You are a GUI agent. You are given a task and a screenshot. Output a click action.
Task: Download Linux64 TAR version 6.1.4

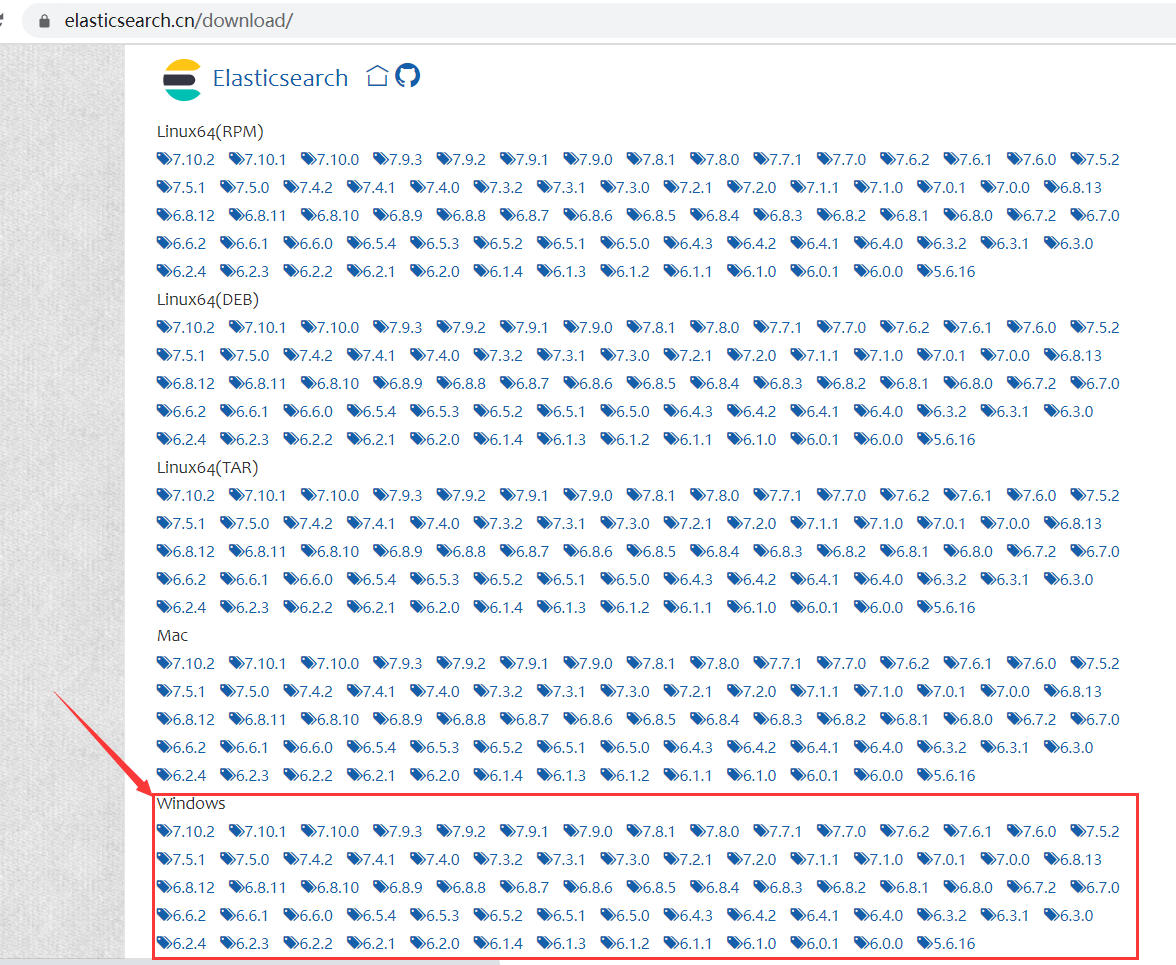click(x=498, y=607)
